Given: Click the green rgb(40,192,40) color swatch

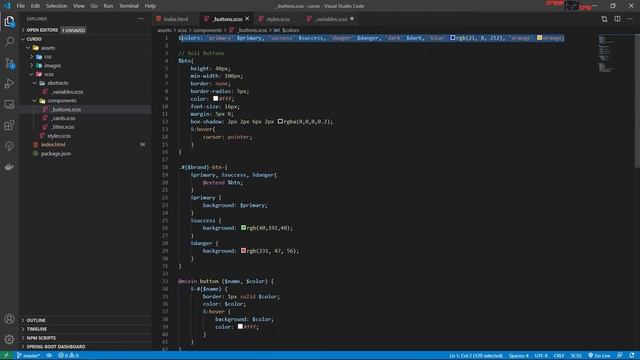Looking at the screenshot, I should pos(243,228).
